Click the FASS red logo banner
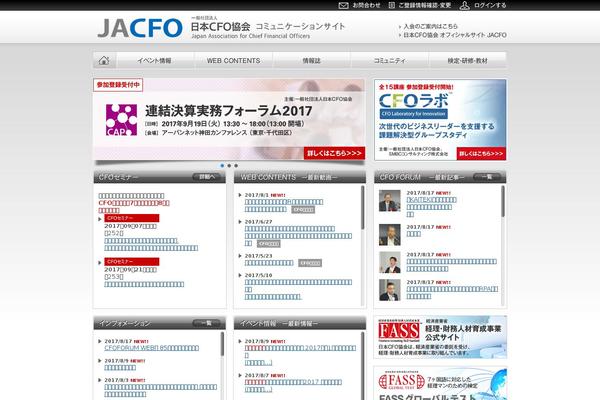Image resolution: width=600 pixels, height=400 pixels. pyautogui.click(x=399, y=331)
